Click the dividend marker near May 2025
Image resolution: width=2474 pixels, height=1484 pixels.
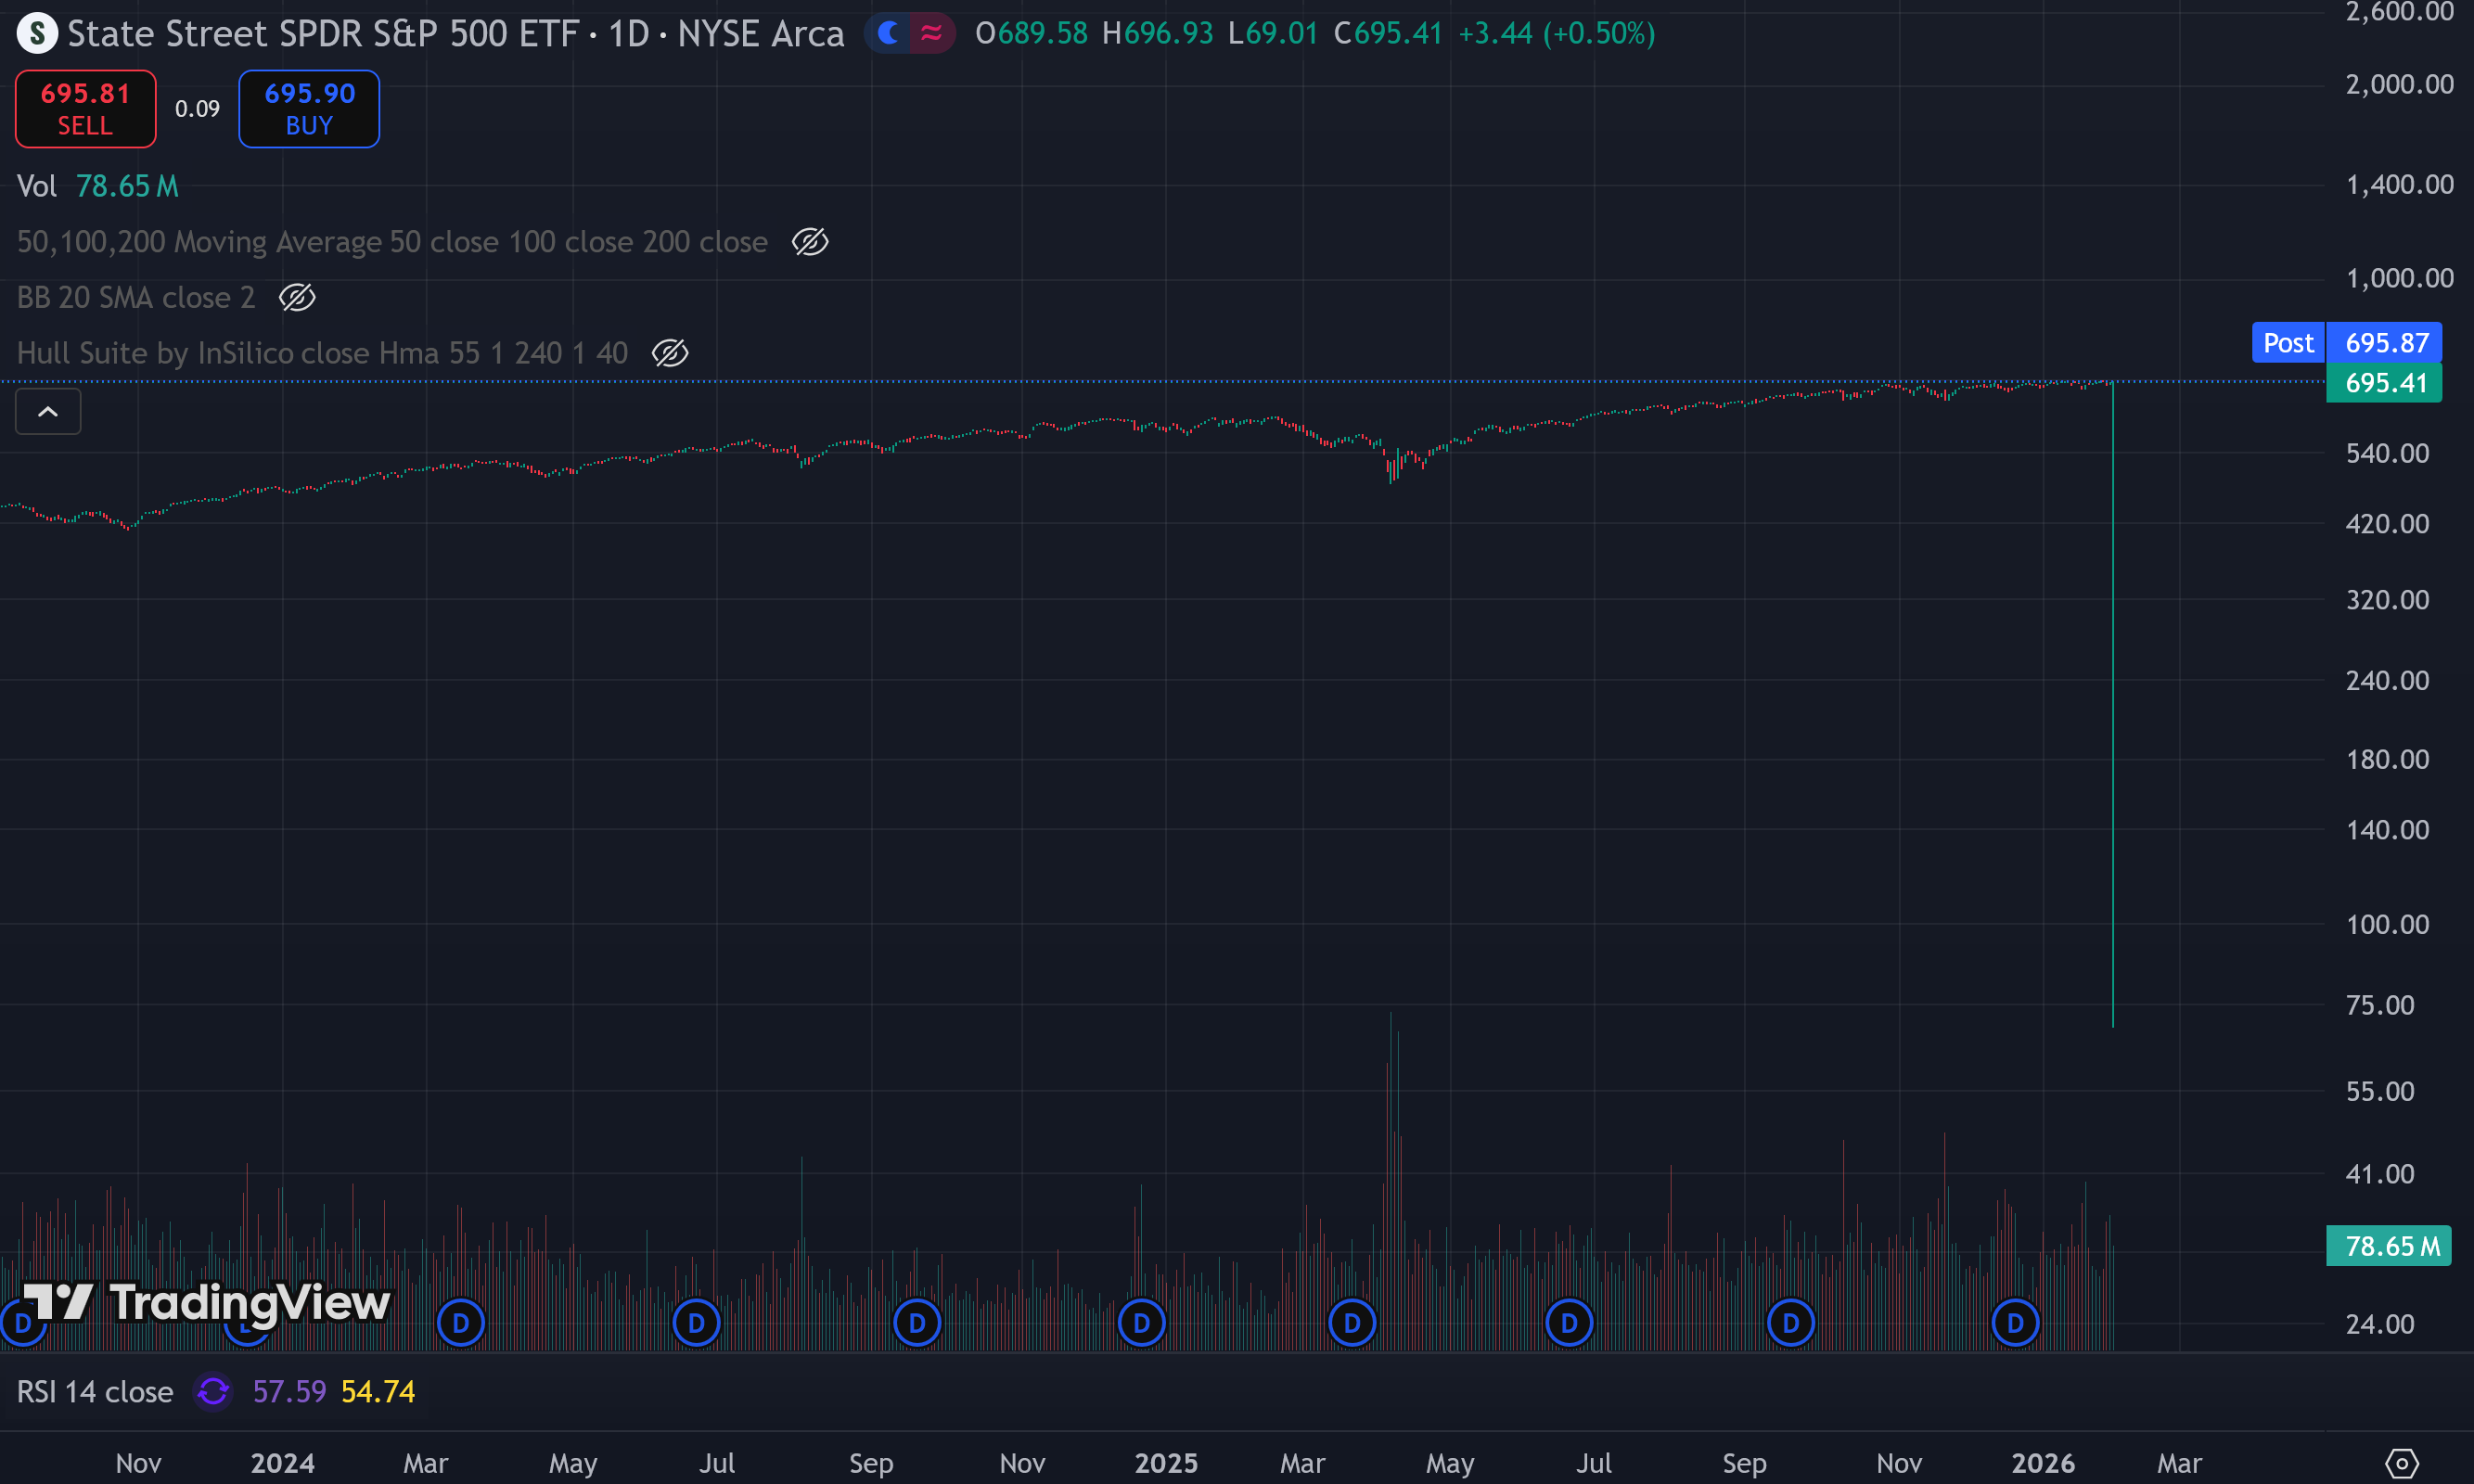1352,1323
